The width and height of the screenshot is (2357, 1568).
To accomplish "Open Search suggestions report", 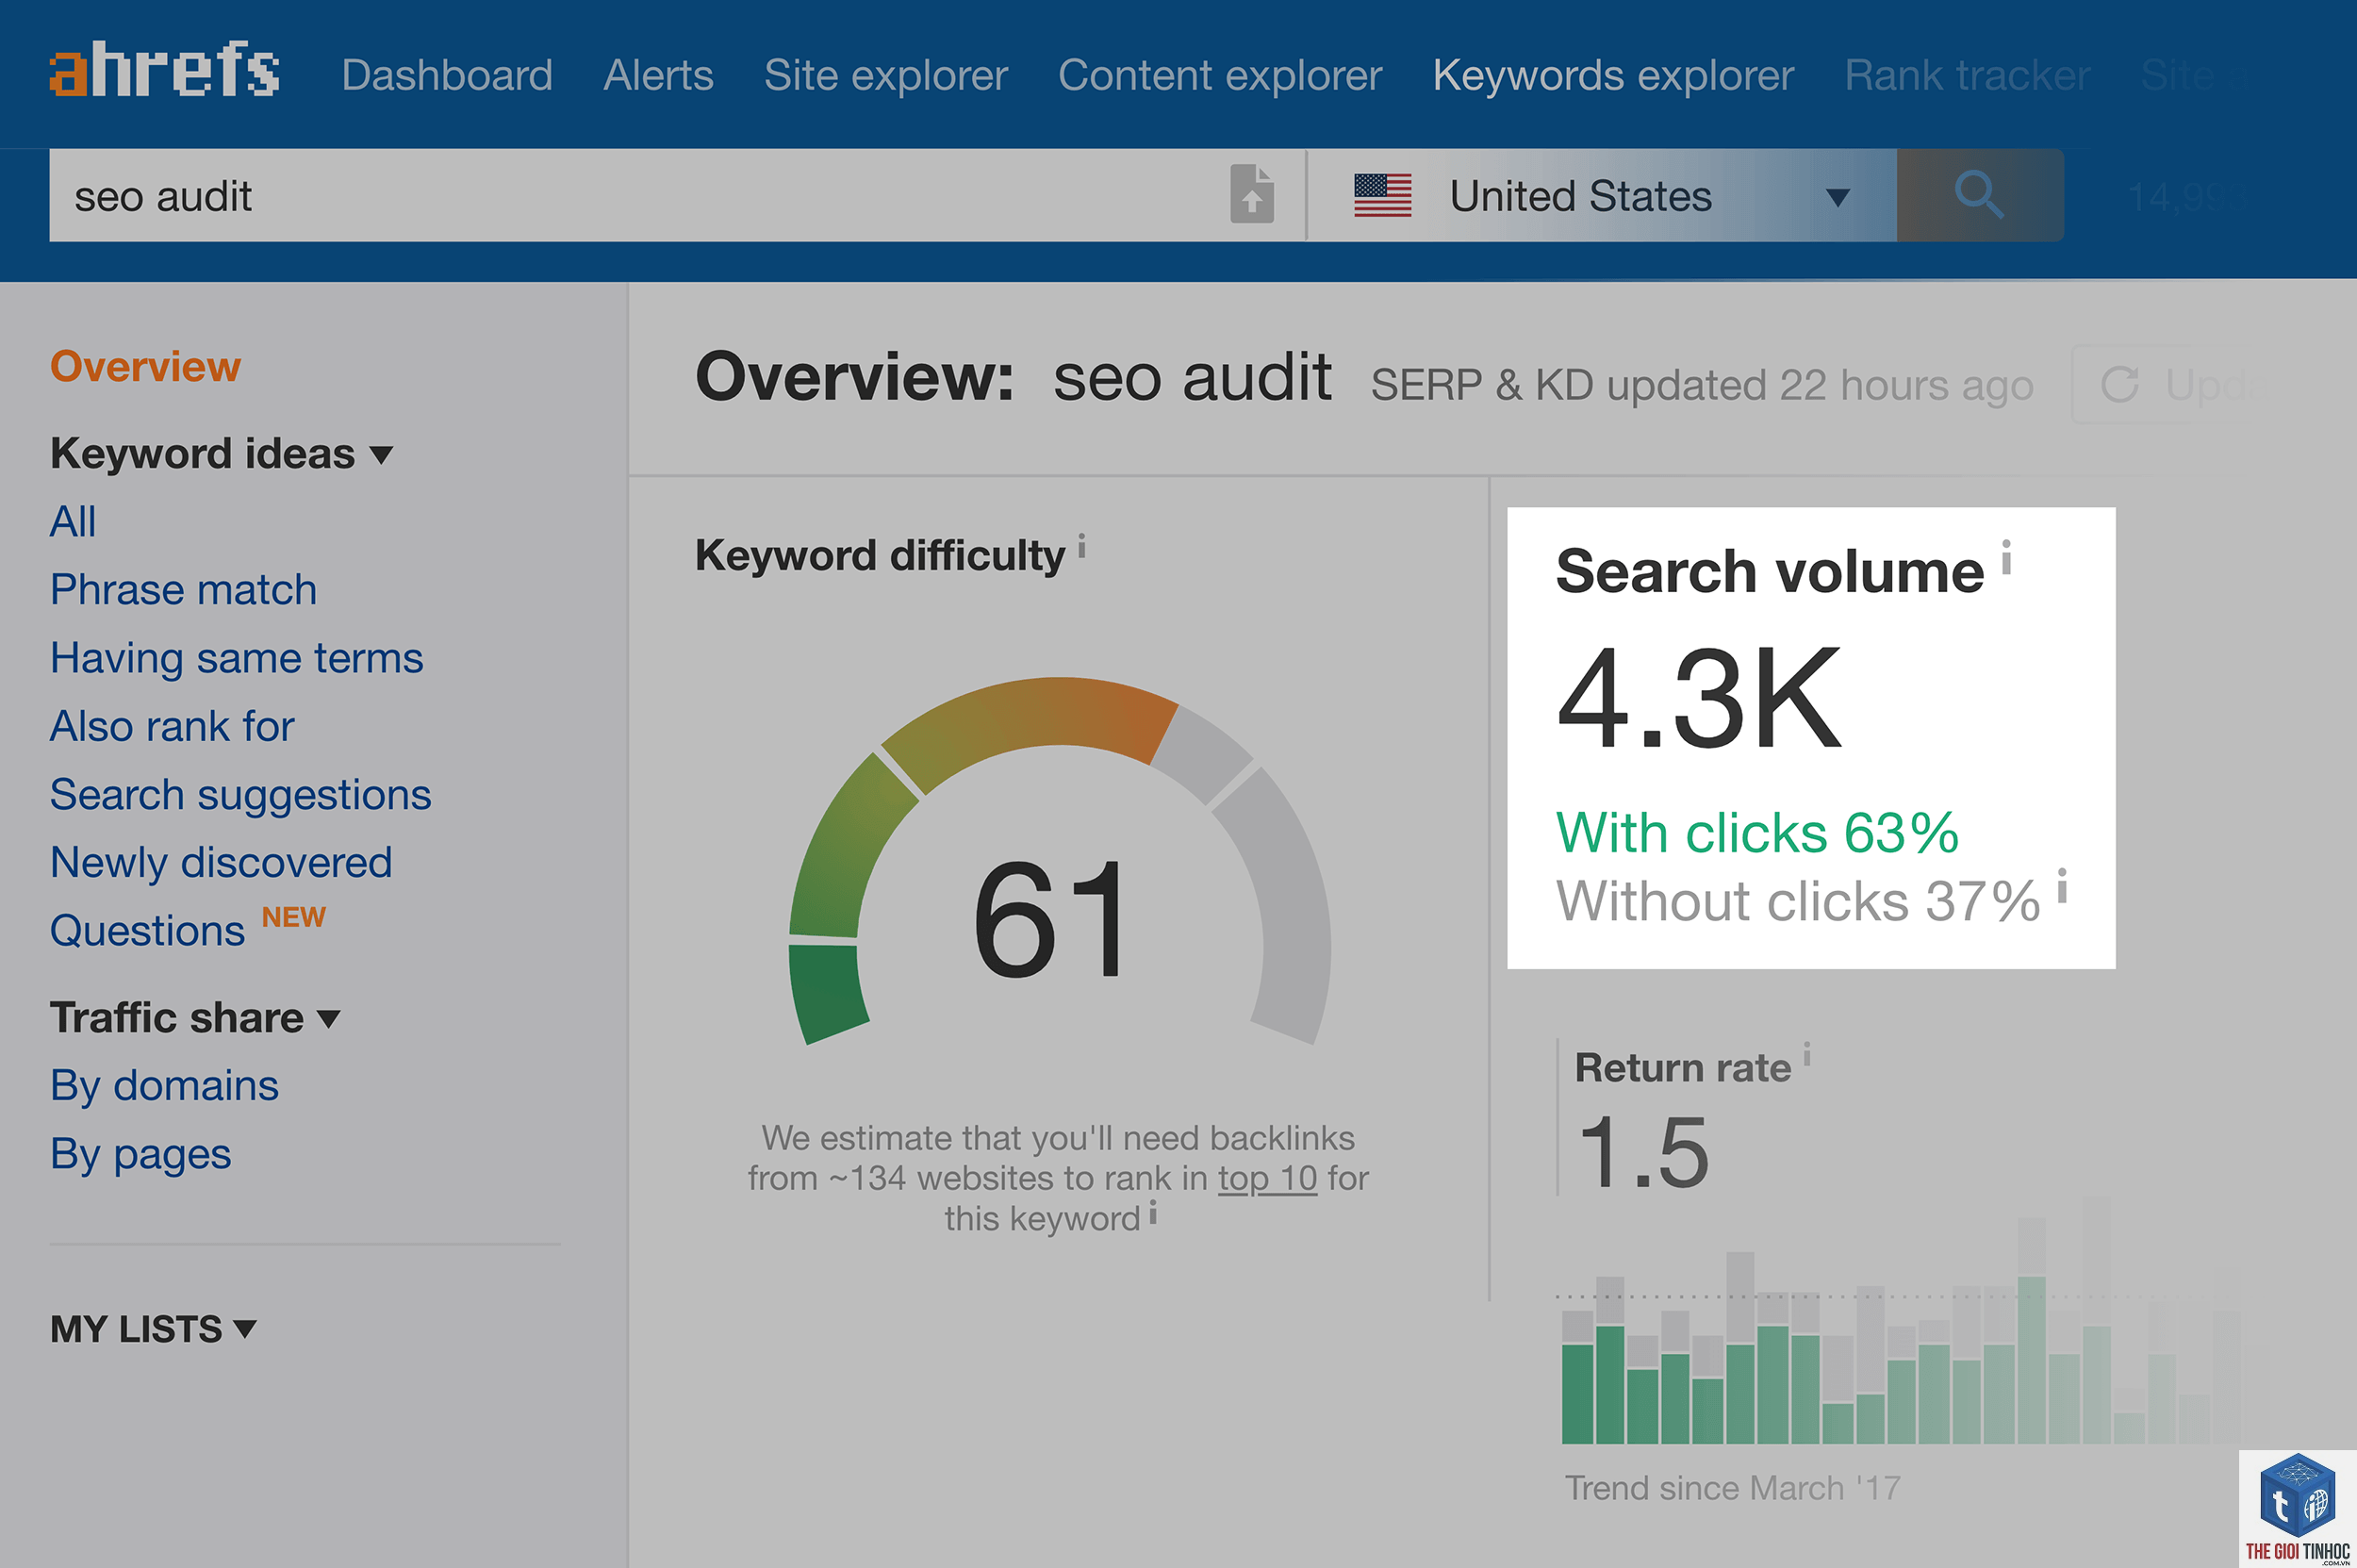I will coord(240,795).
